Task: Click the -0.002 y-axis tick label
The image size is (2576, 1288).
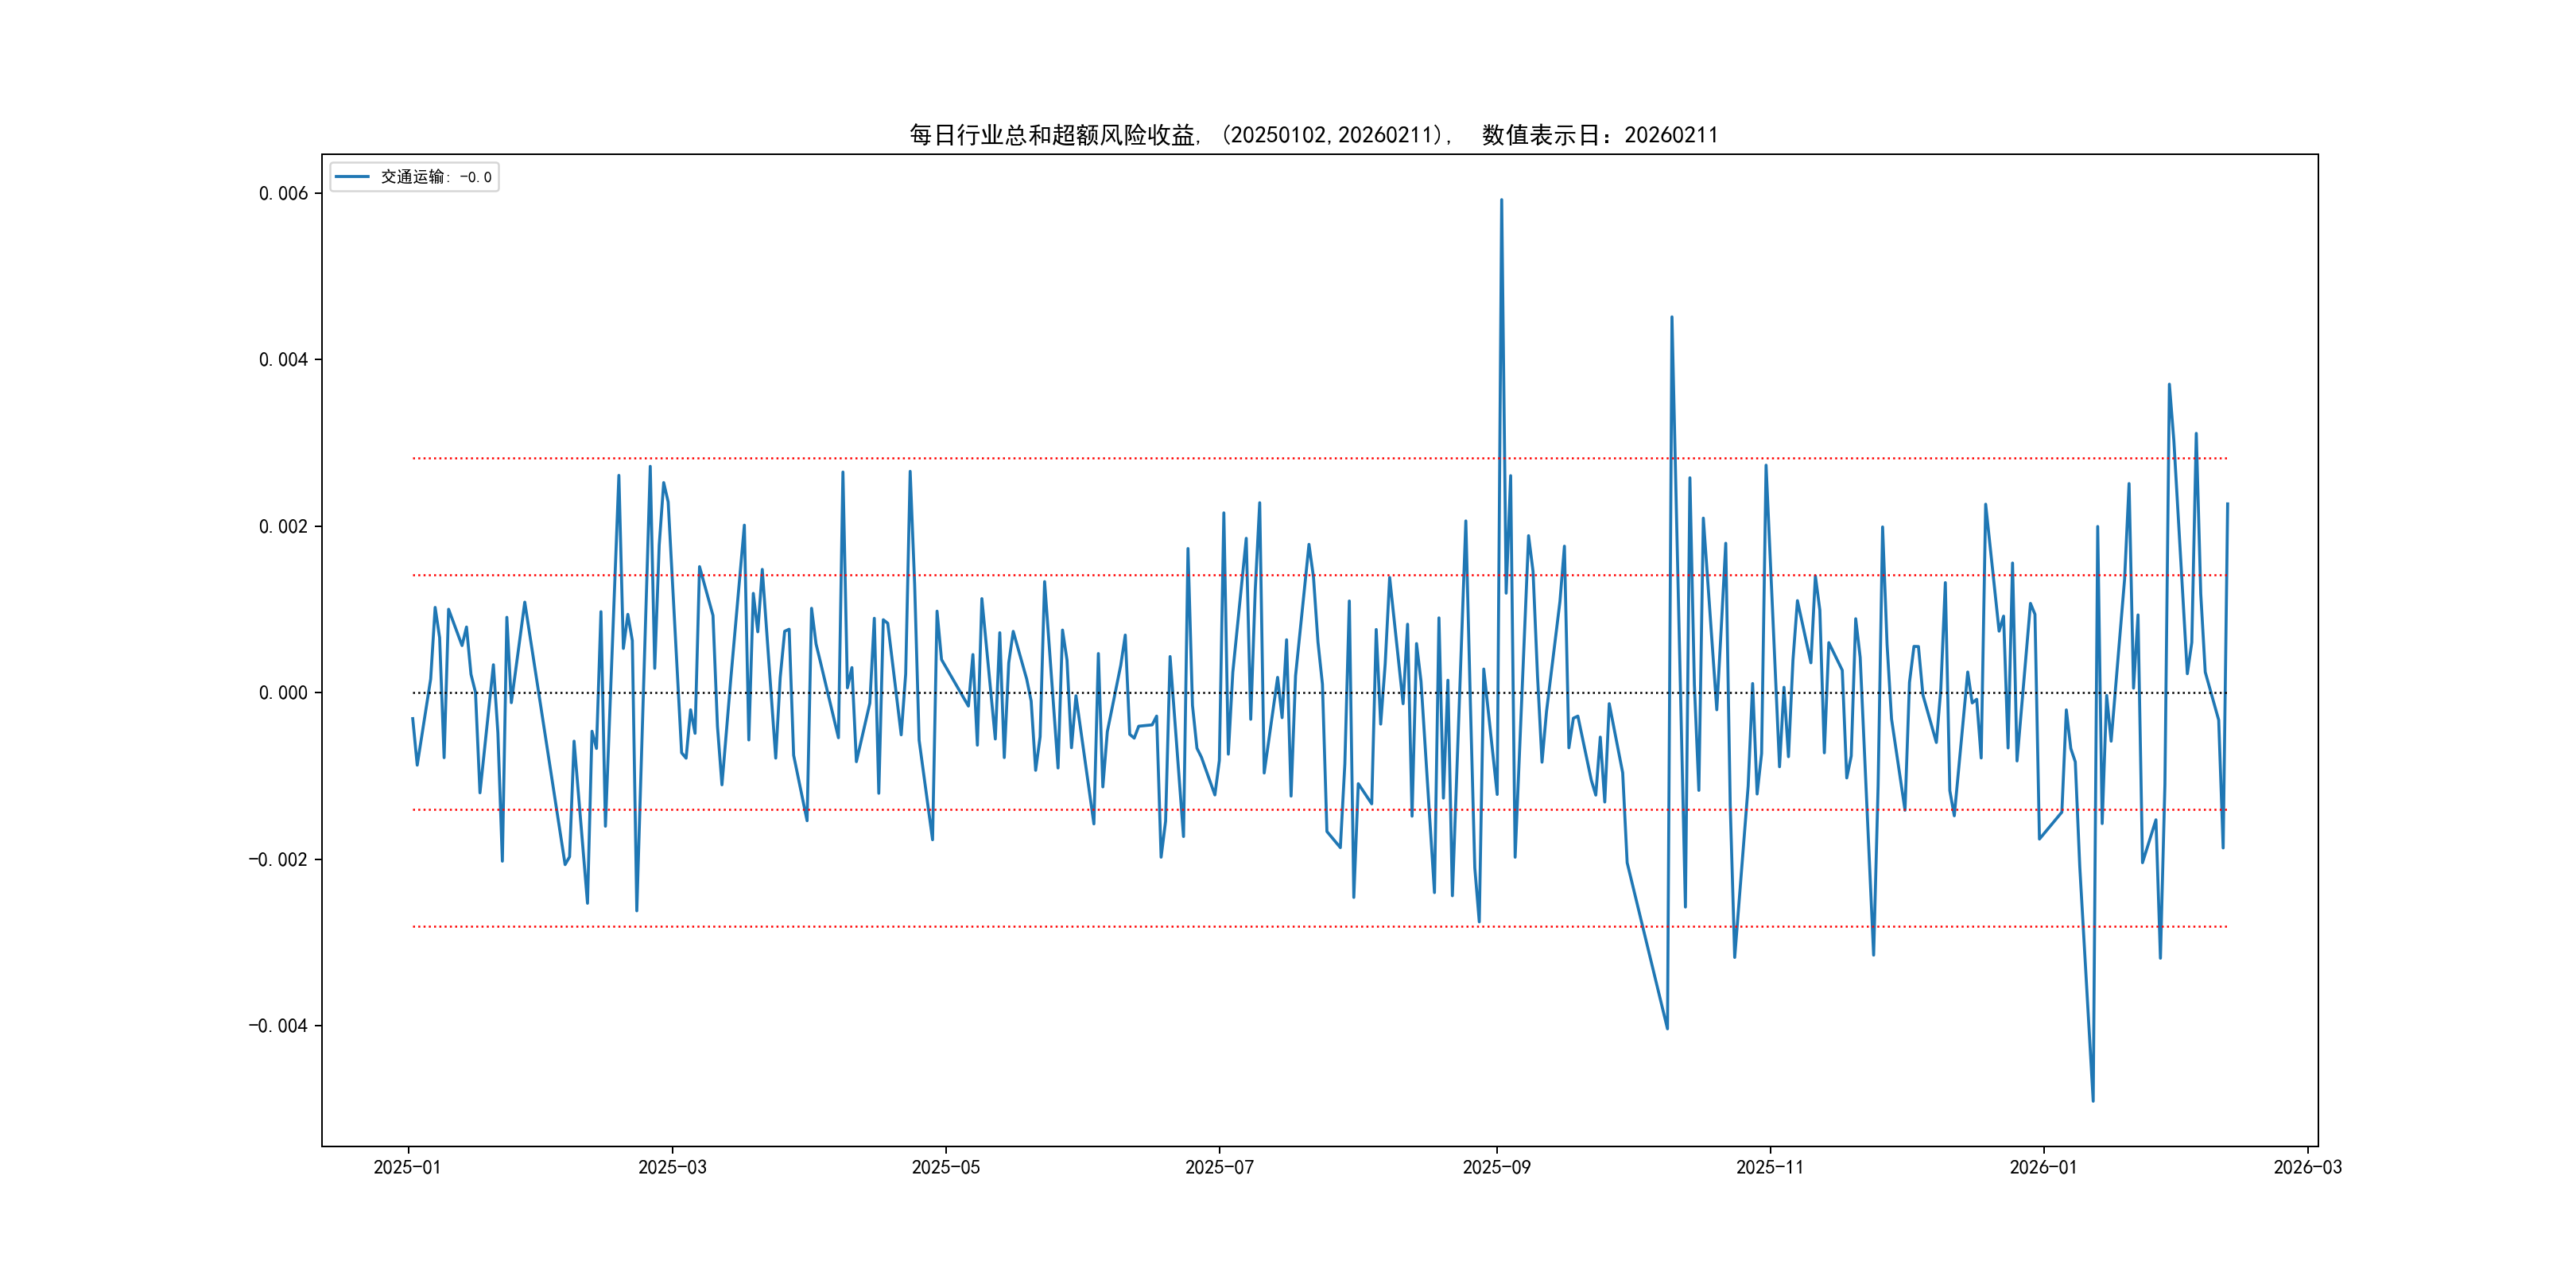Action: 278,860
